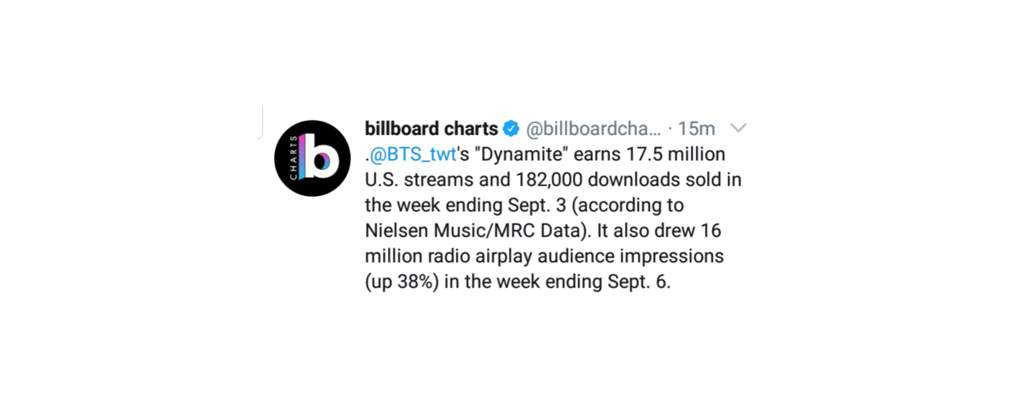This screenshot has width=1024, height=411.
Task: Click the "(up 38%)" text
Action: point(401,282)
